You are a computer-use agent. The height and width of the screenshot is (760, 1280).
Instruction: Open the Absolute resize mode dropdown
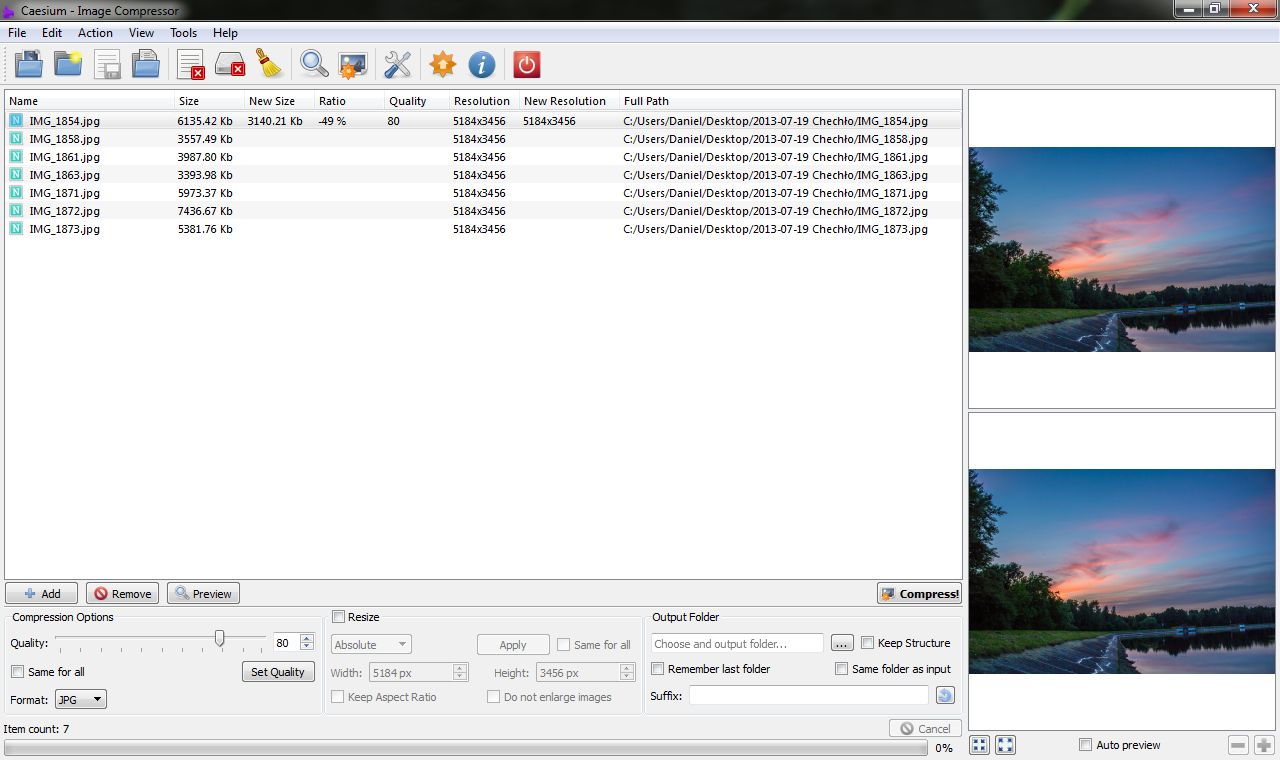371,645
